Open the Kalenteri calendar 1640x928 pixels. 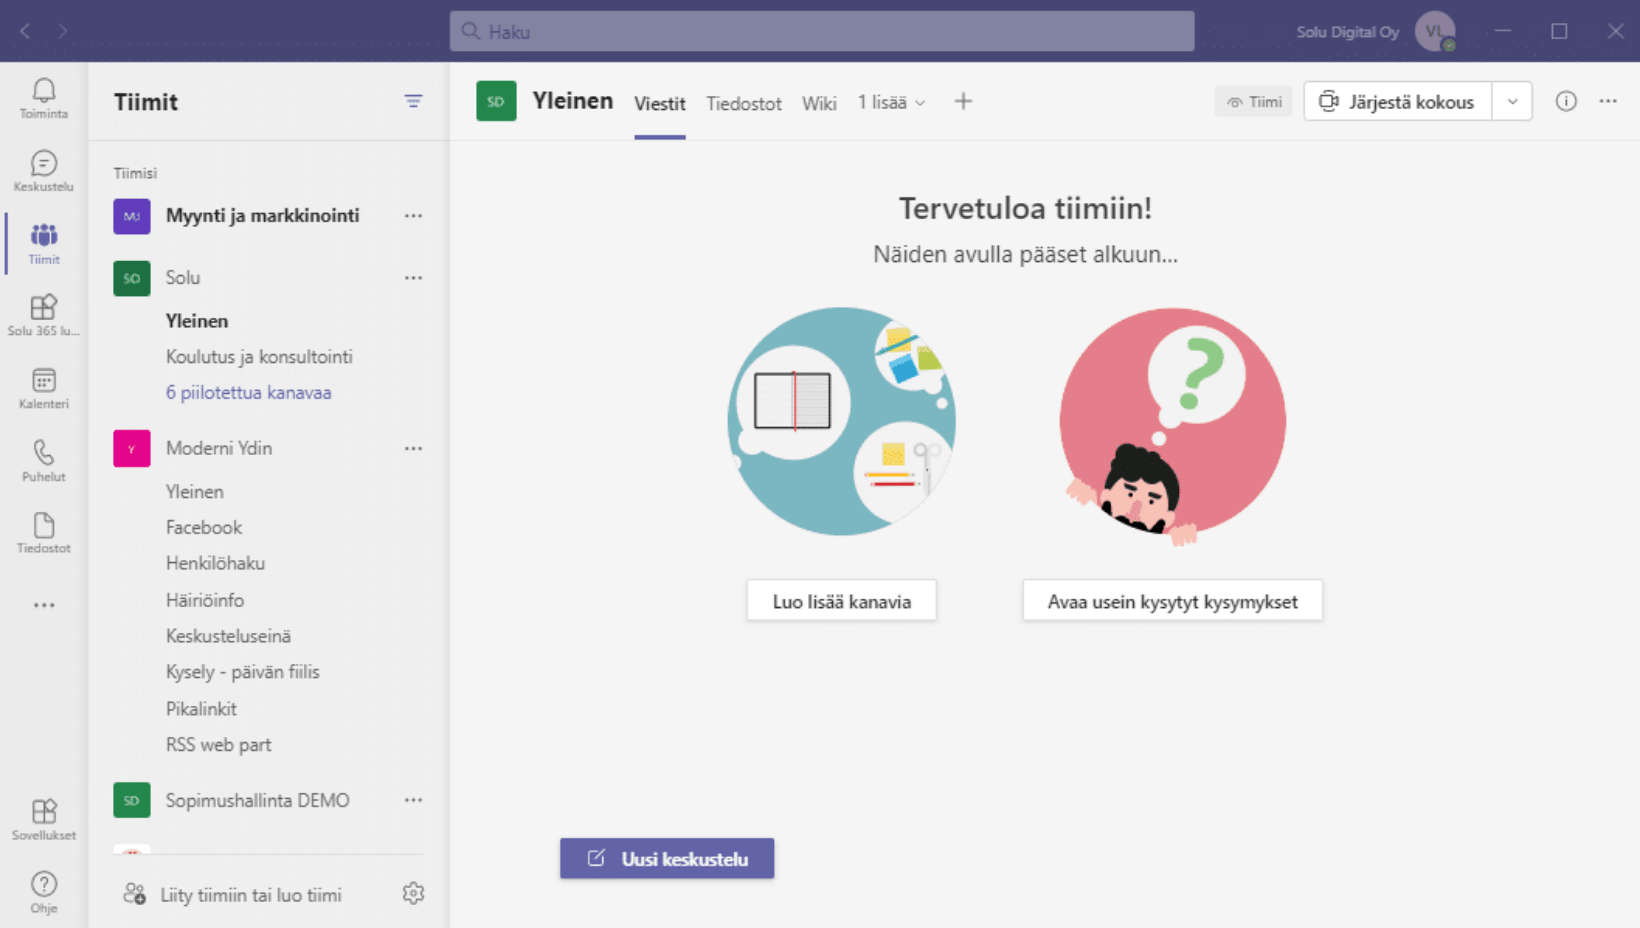pos(44,388)
